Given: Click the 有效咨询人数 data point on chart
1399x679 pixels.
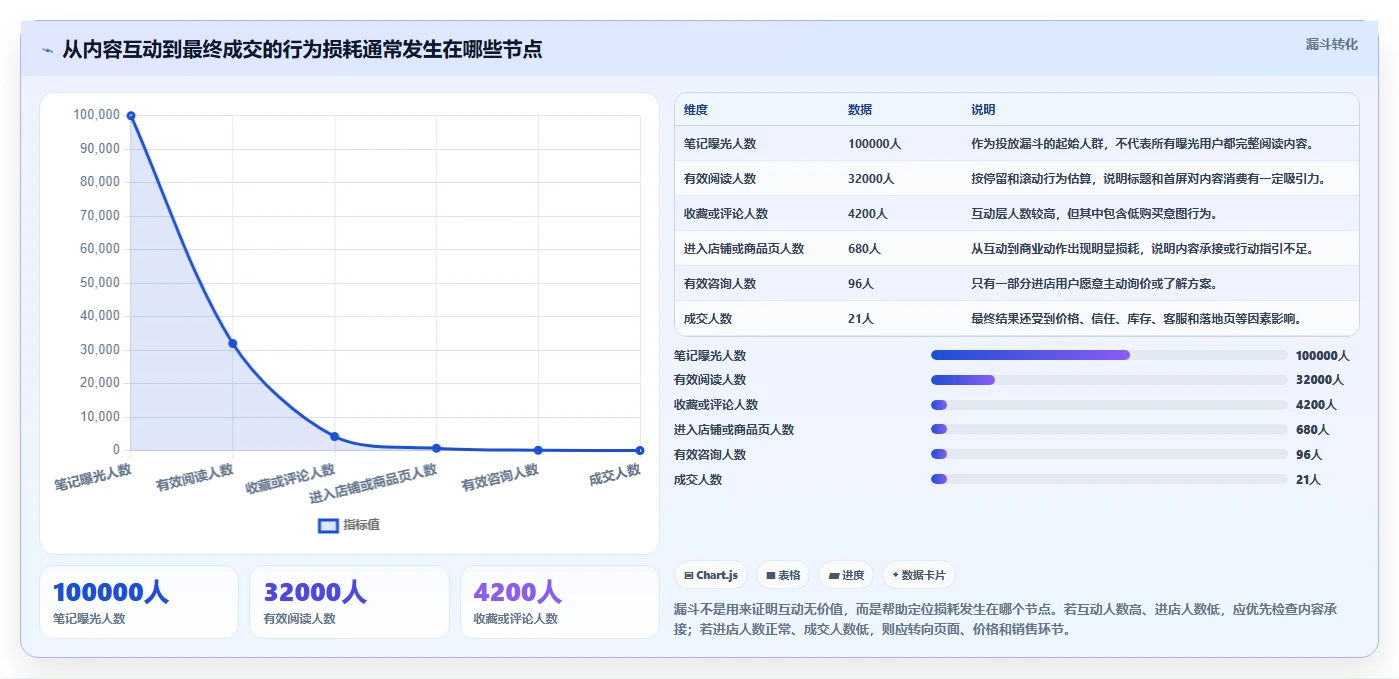Looking at the screenshot, I should [538, 450].
